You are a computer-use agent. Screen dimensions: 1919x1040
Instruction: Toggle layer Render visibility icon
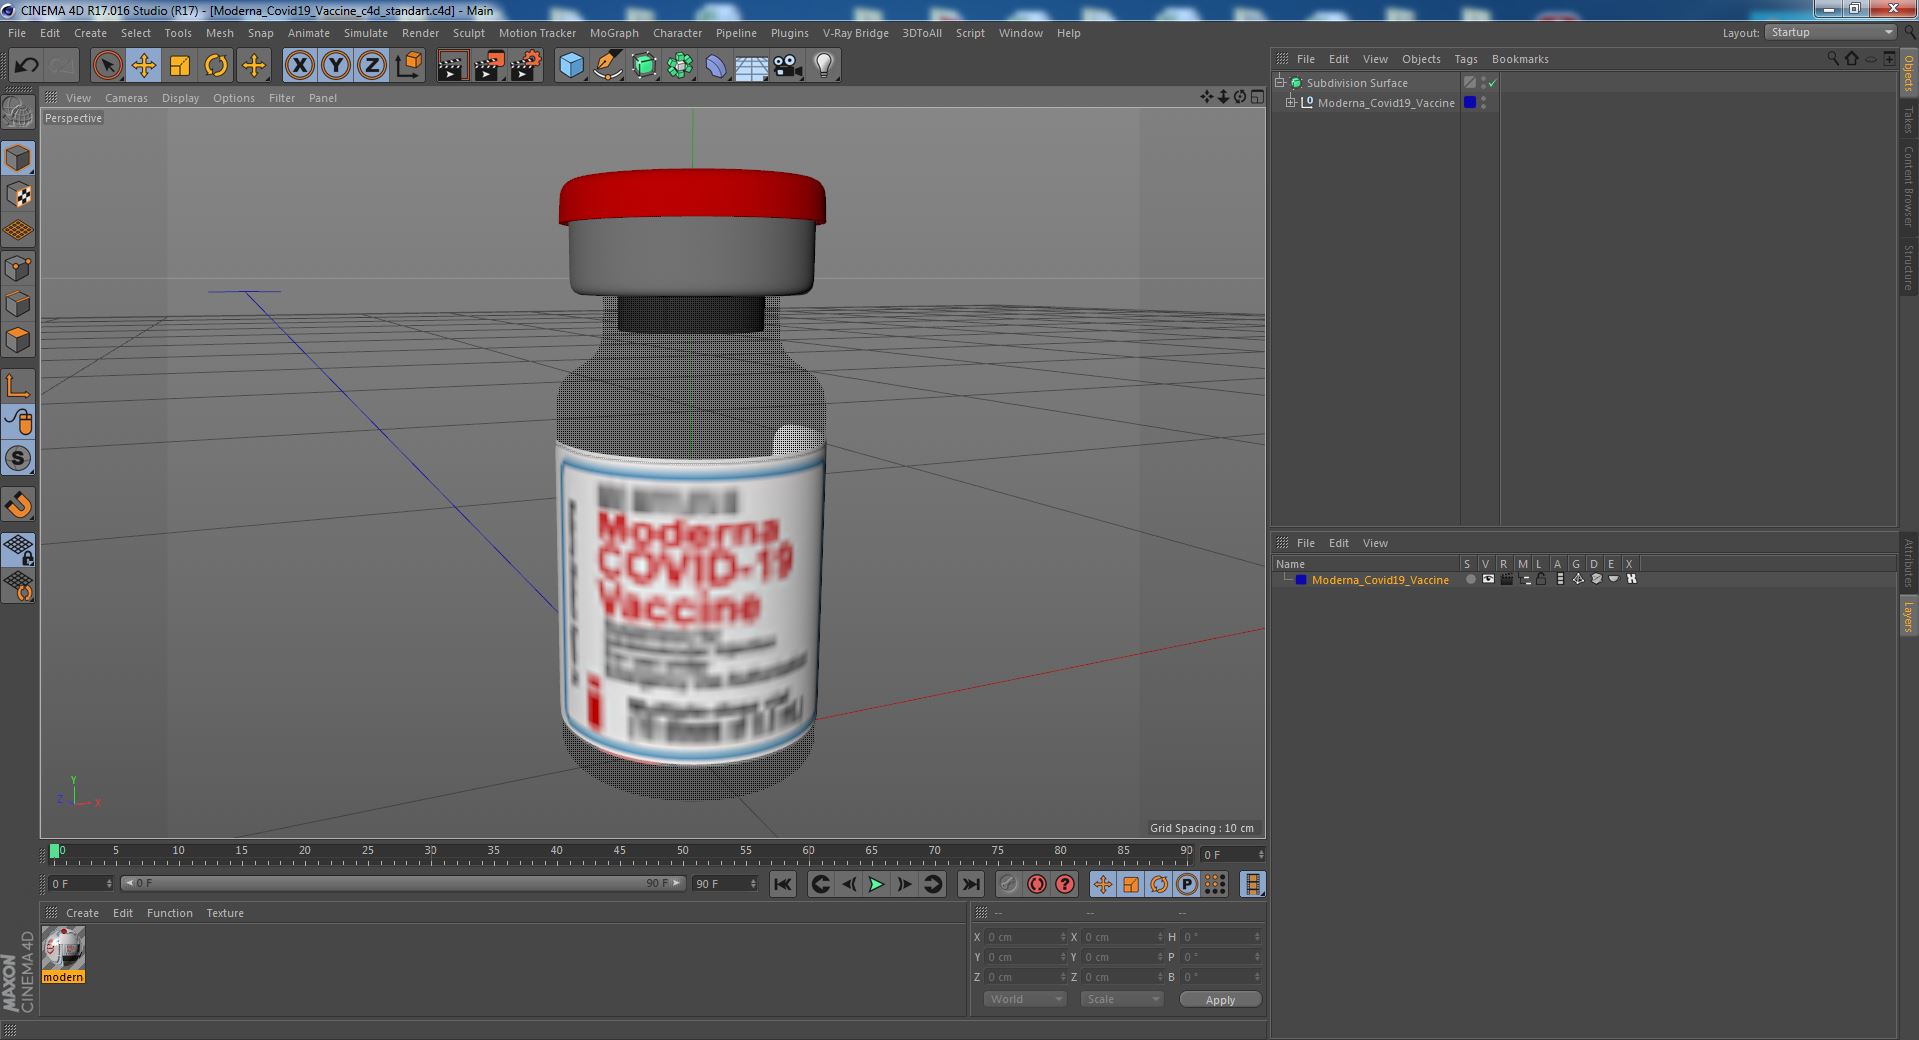pyautogui.click(x=1506, y=580)
